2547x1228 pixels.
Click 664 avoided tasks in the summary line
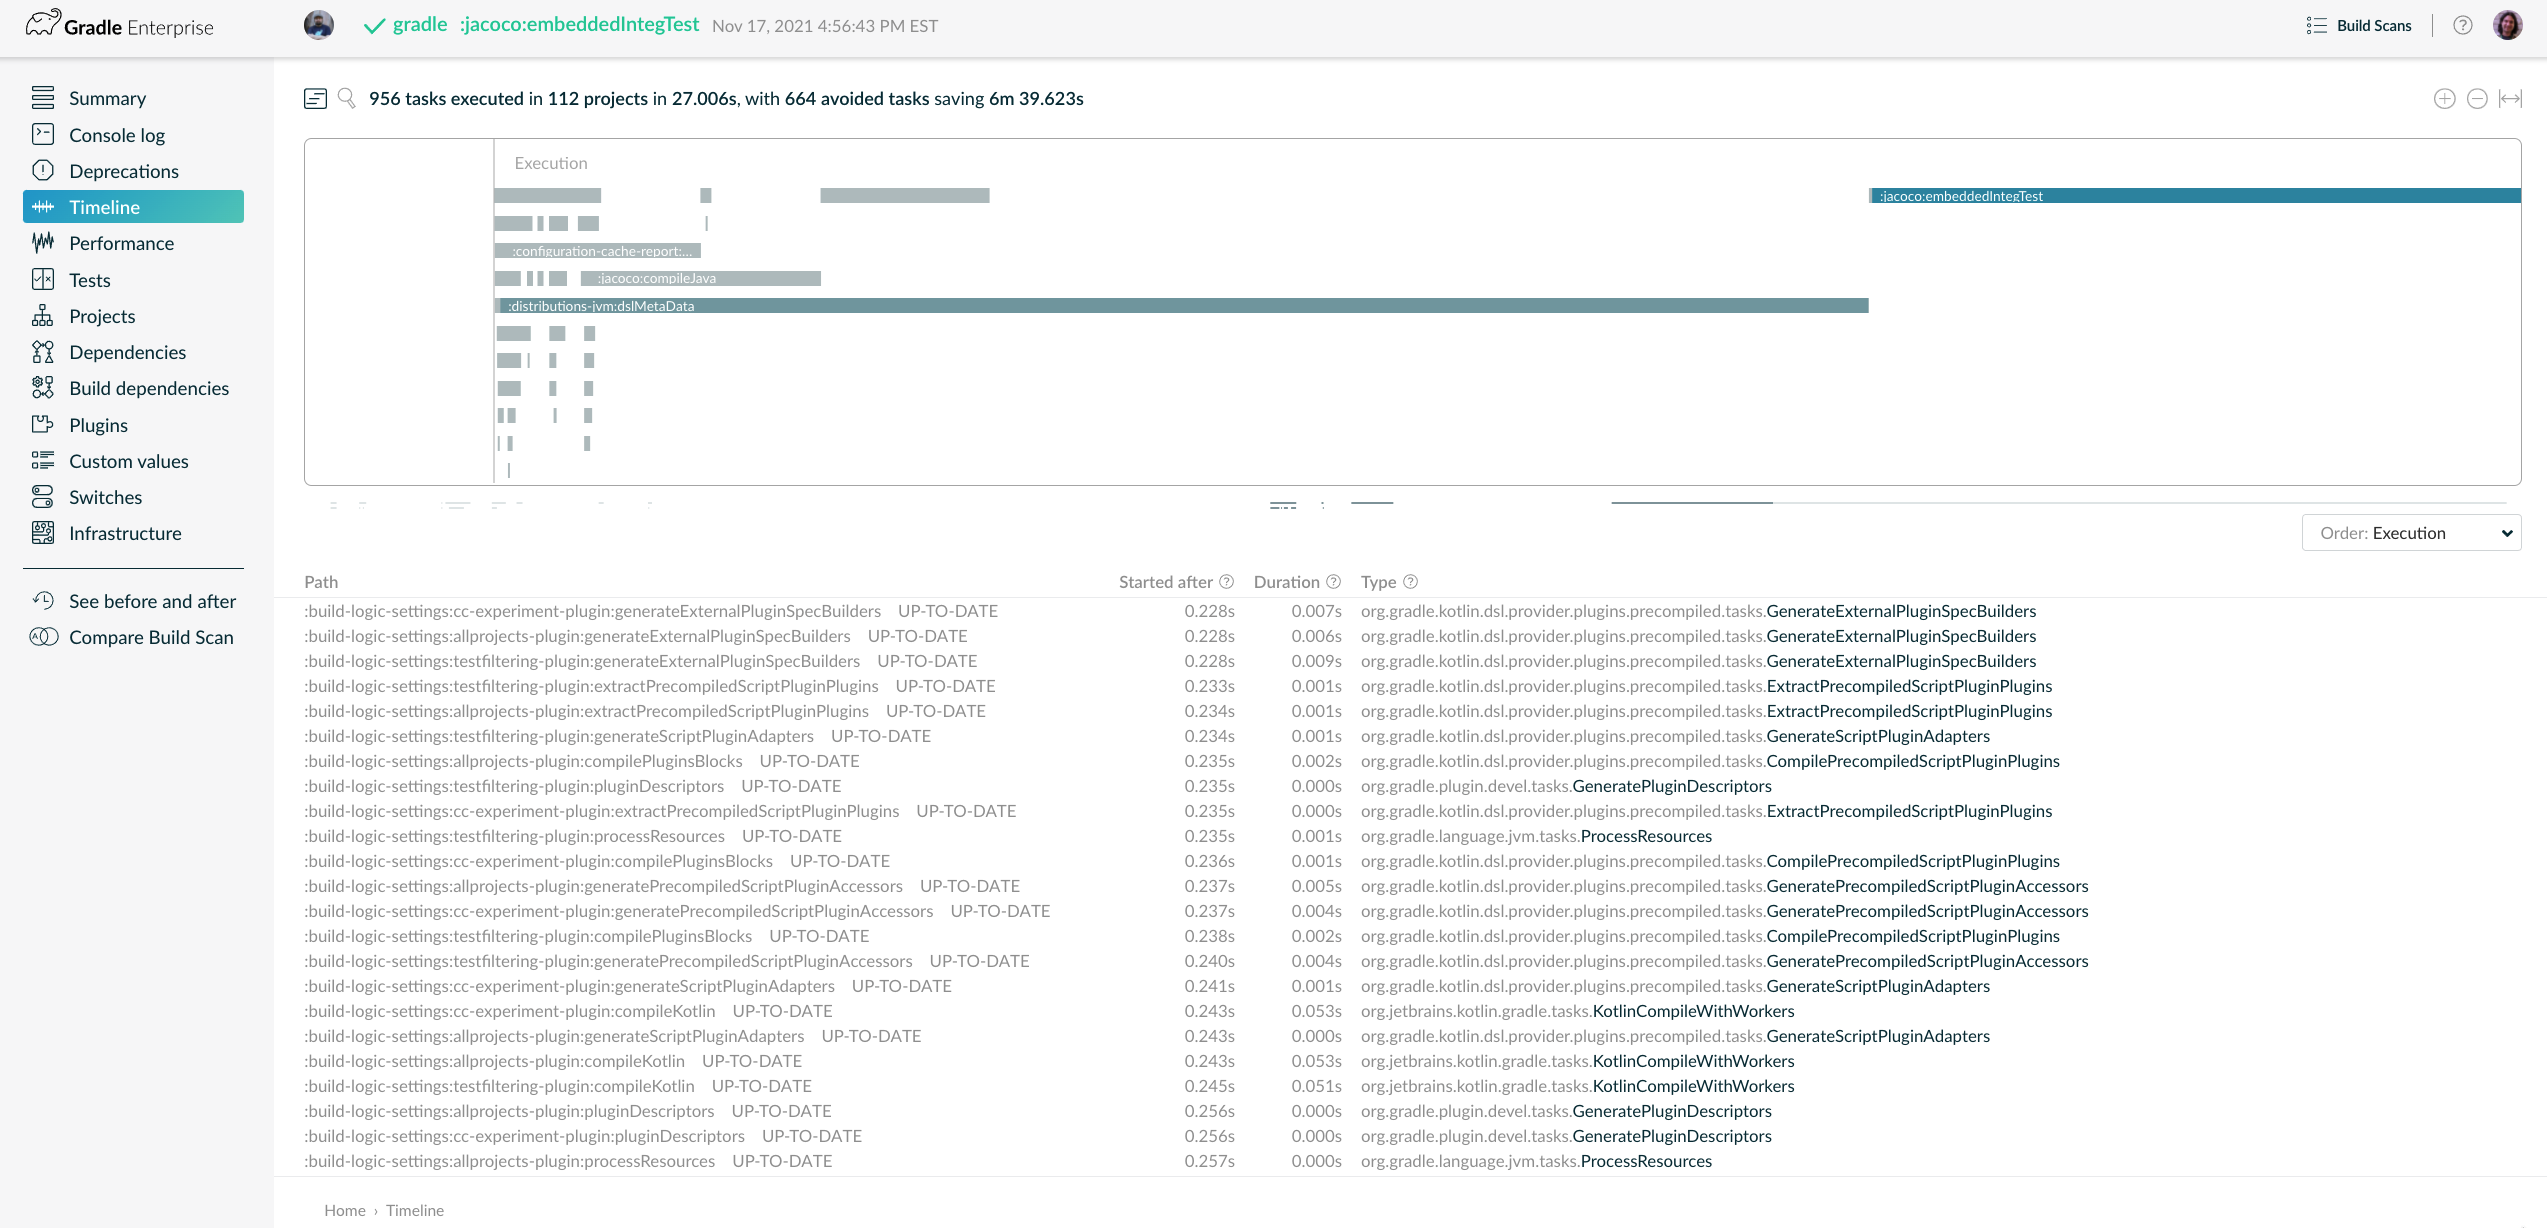tap(857, 99)
